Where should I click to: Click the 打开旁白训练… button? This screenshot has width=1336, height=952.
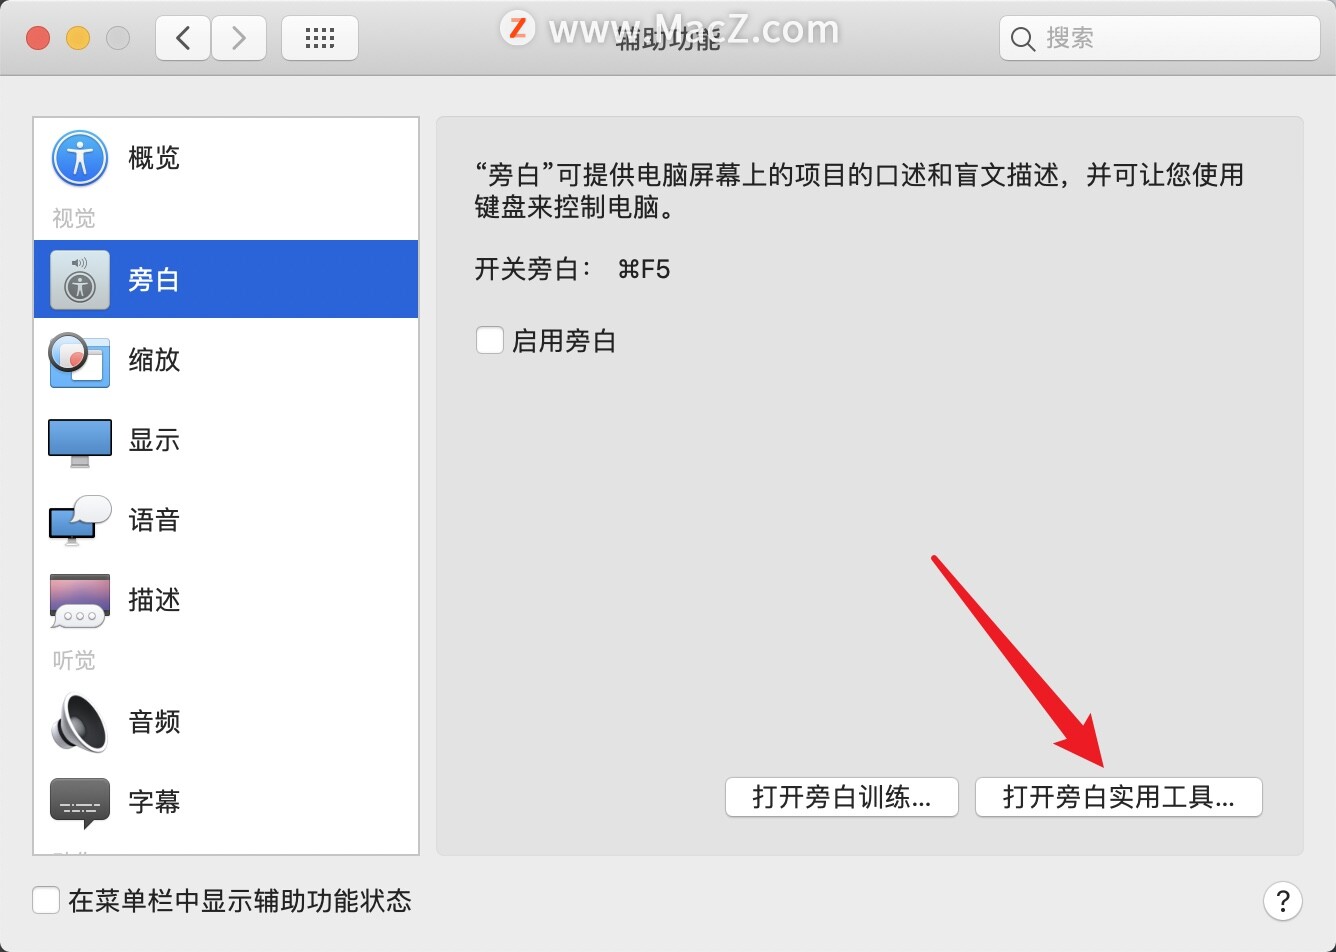click(842, 797)
